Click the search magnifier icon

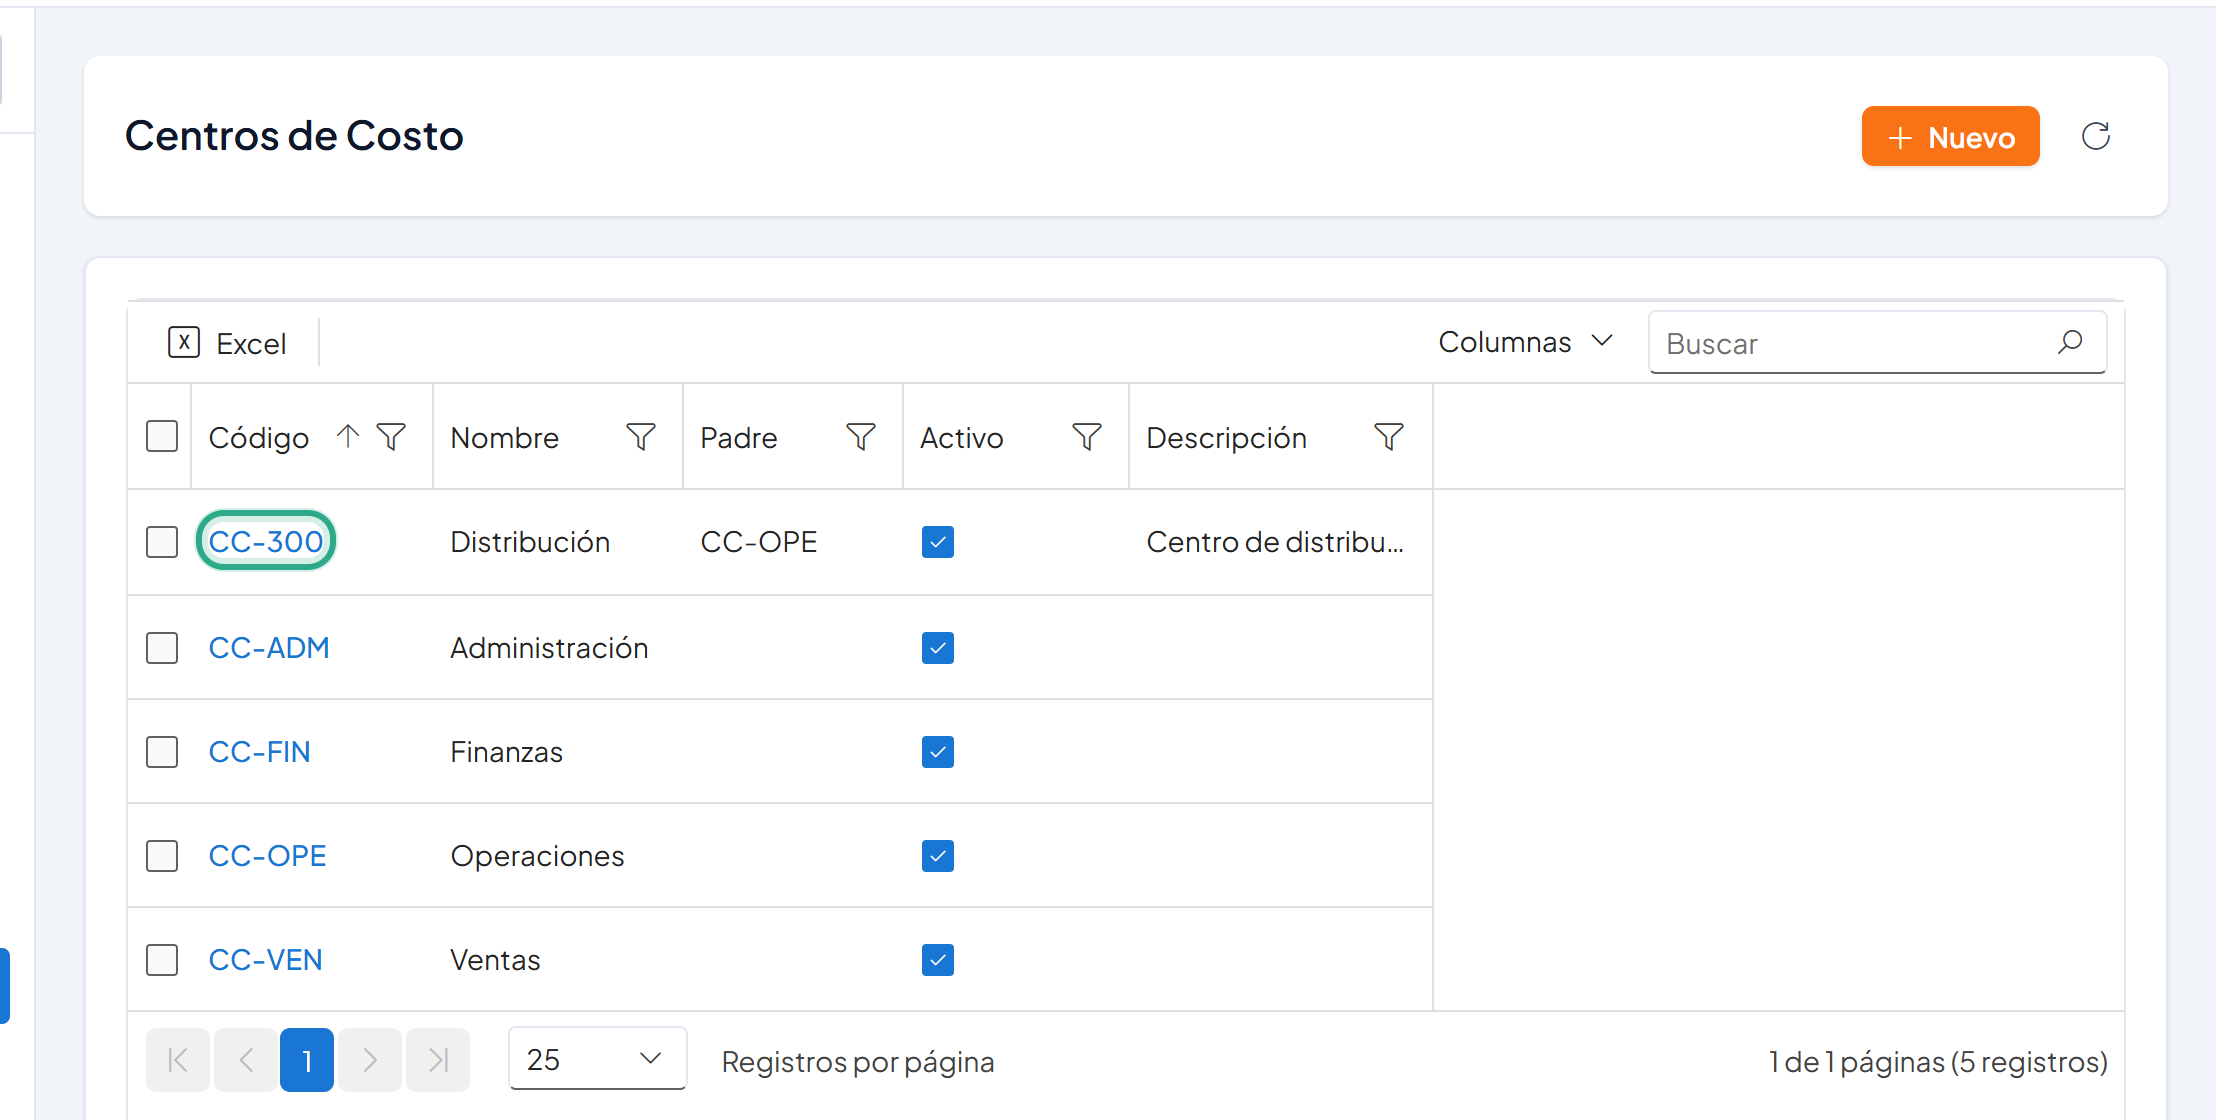click(2070, 342)
